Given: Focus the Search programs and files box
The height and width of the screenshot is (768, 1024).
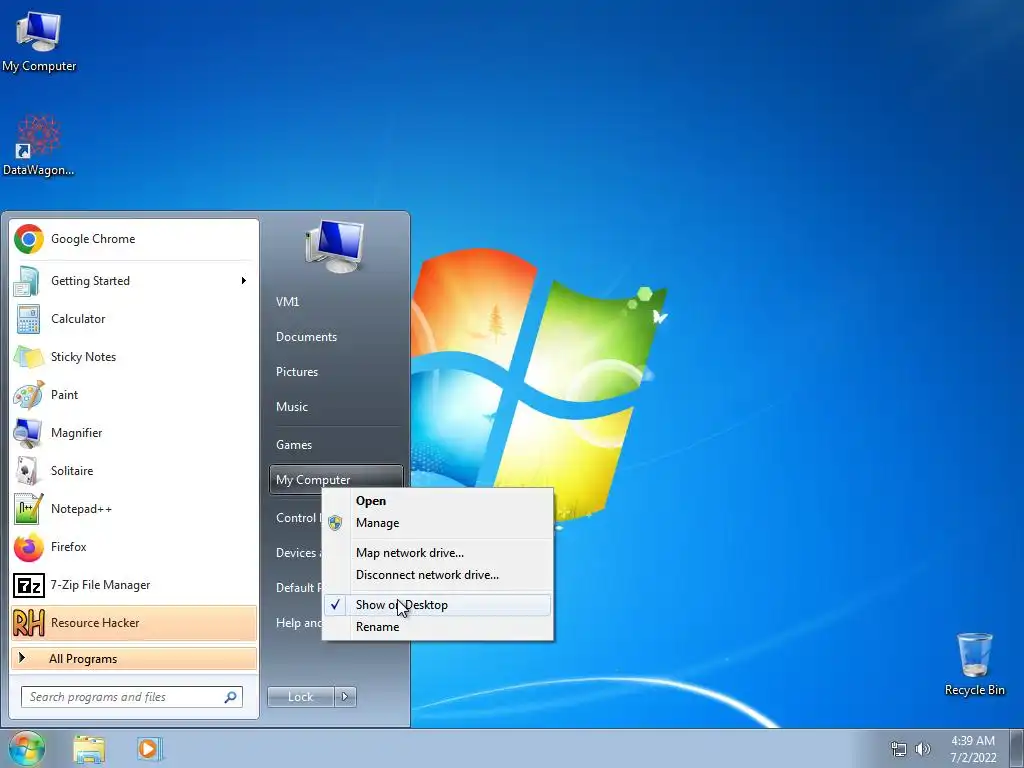Looking at the screenshot, I should click(132, 697).
